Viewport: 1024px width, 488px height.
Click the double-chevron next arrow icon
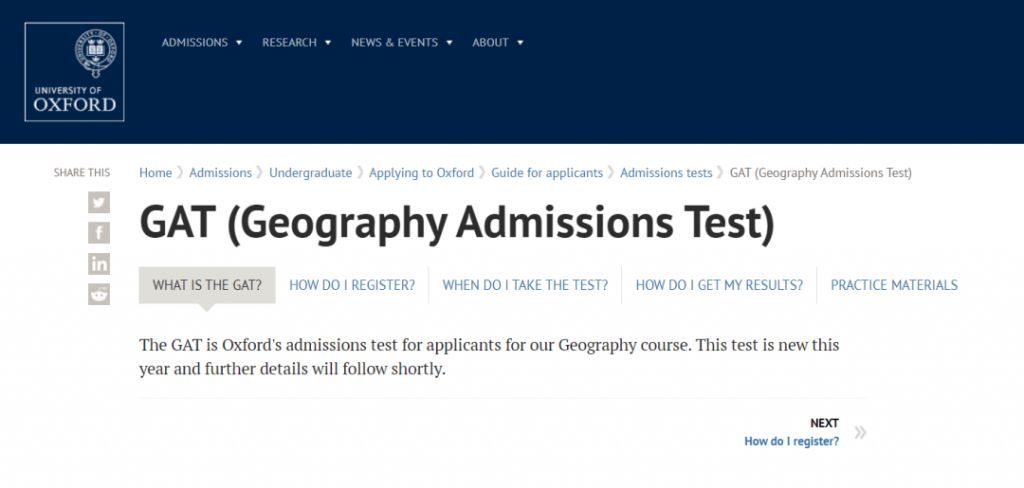click(860, 432)
